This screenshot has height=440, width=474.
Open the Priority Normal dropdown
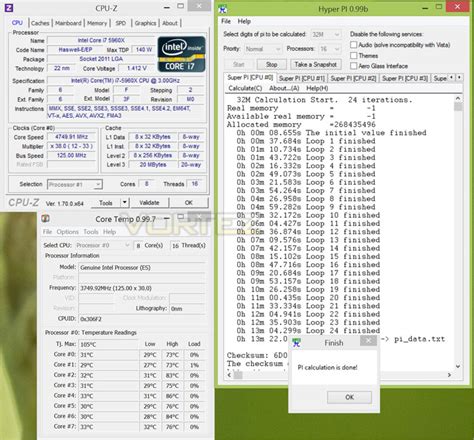tap(263, 49)
